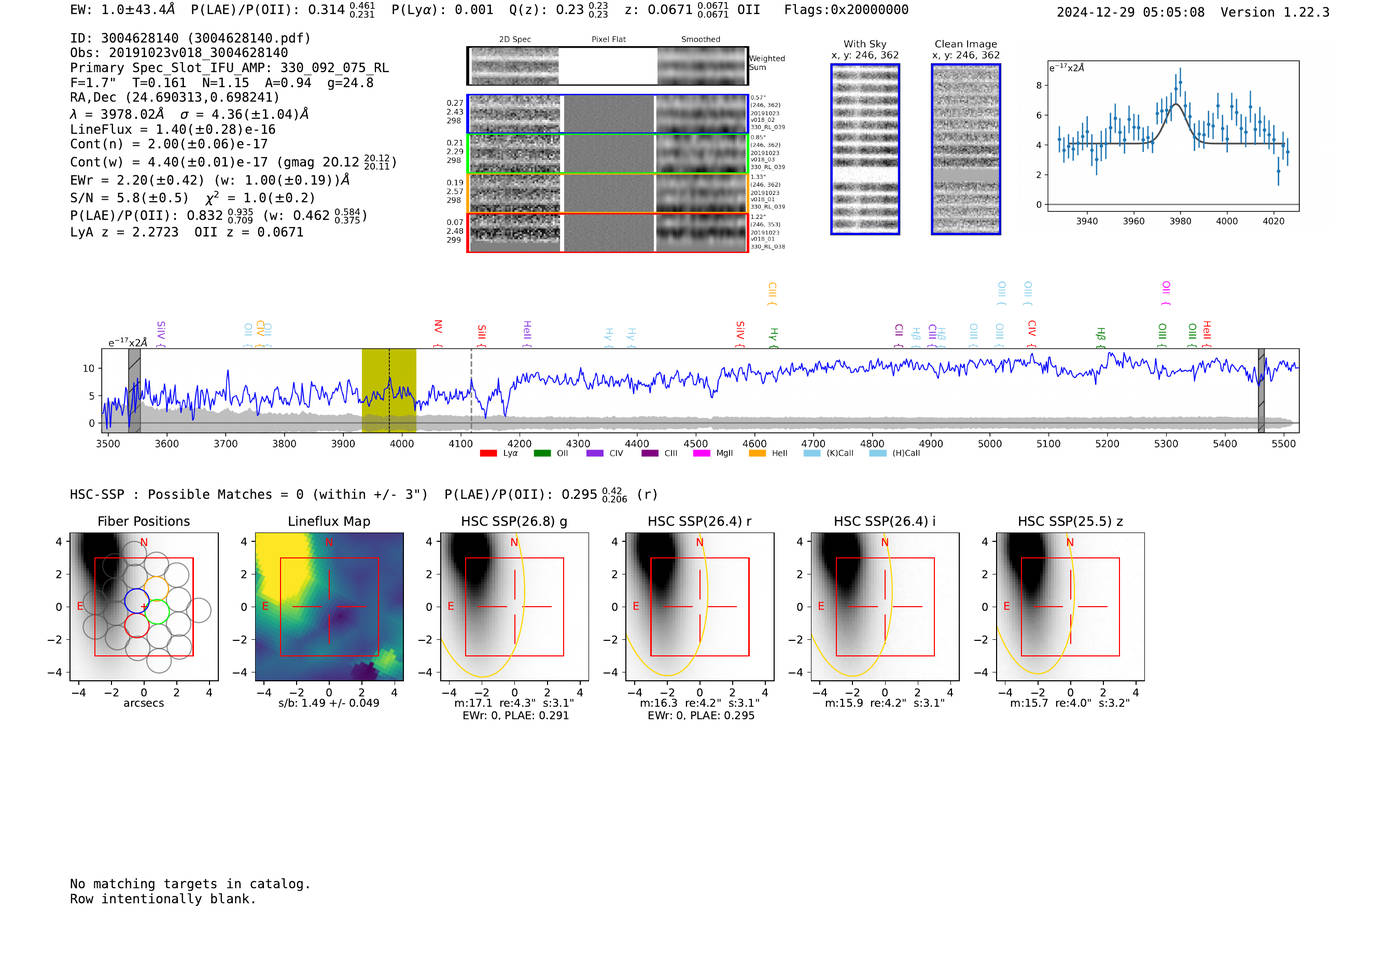Click the green-bordered 2D spectrum row
1400x953 pixels.
tap(607, 154)
